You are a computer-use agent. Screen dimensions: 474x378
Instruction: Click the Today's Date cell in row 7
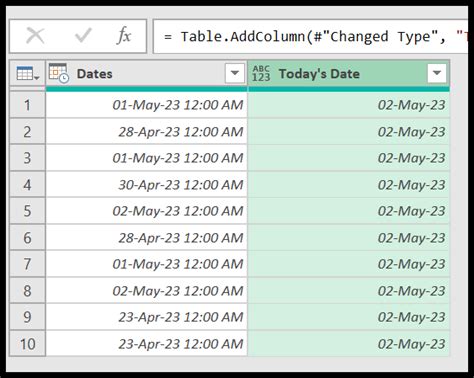(x=349, y=264)
